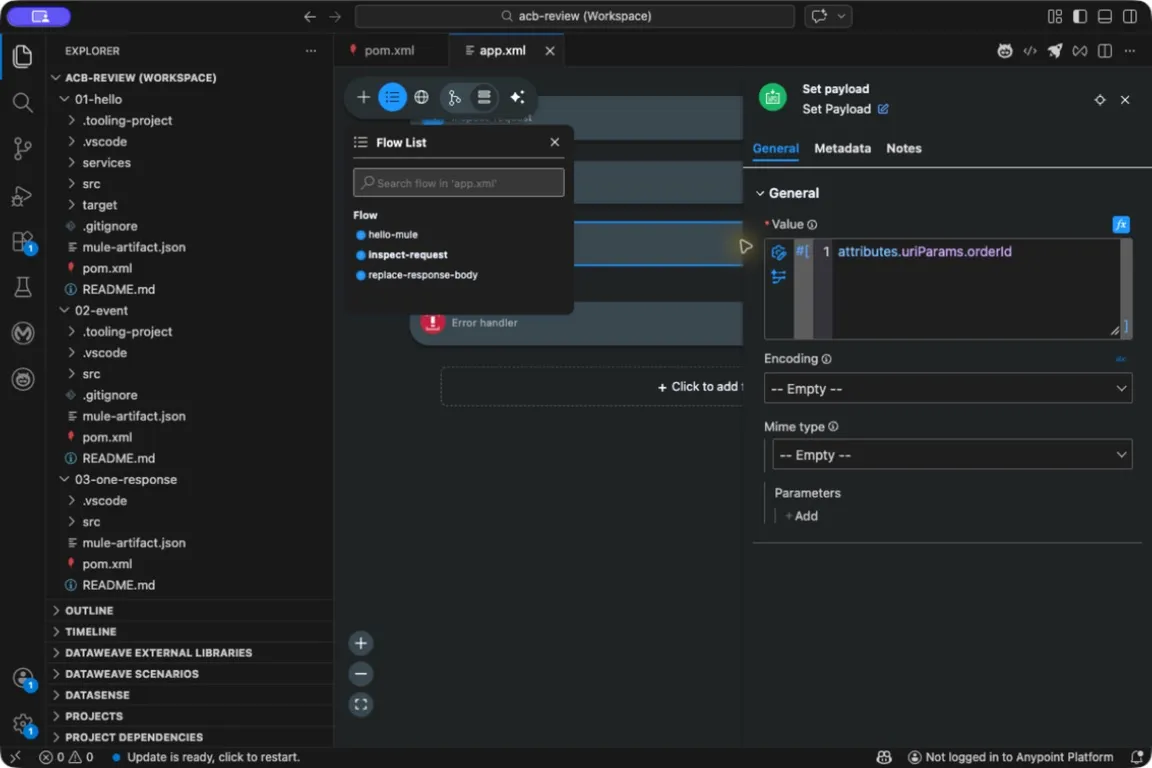Split the editor to the right

1104,51
